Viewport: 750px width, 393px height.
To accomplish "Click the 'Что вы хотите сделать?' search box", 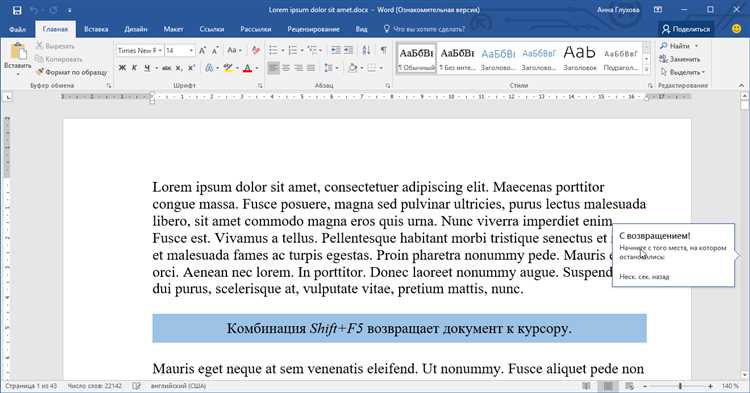I will tap(424, 29).
